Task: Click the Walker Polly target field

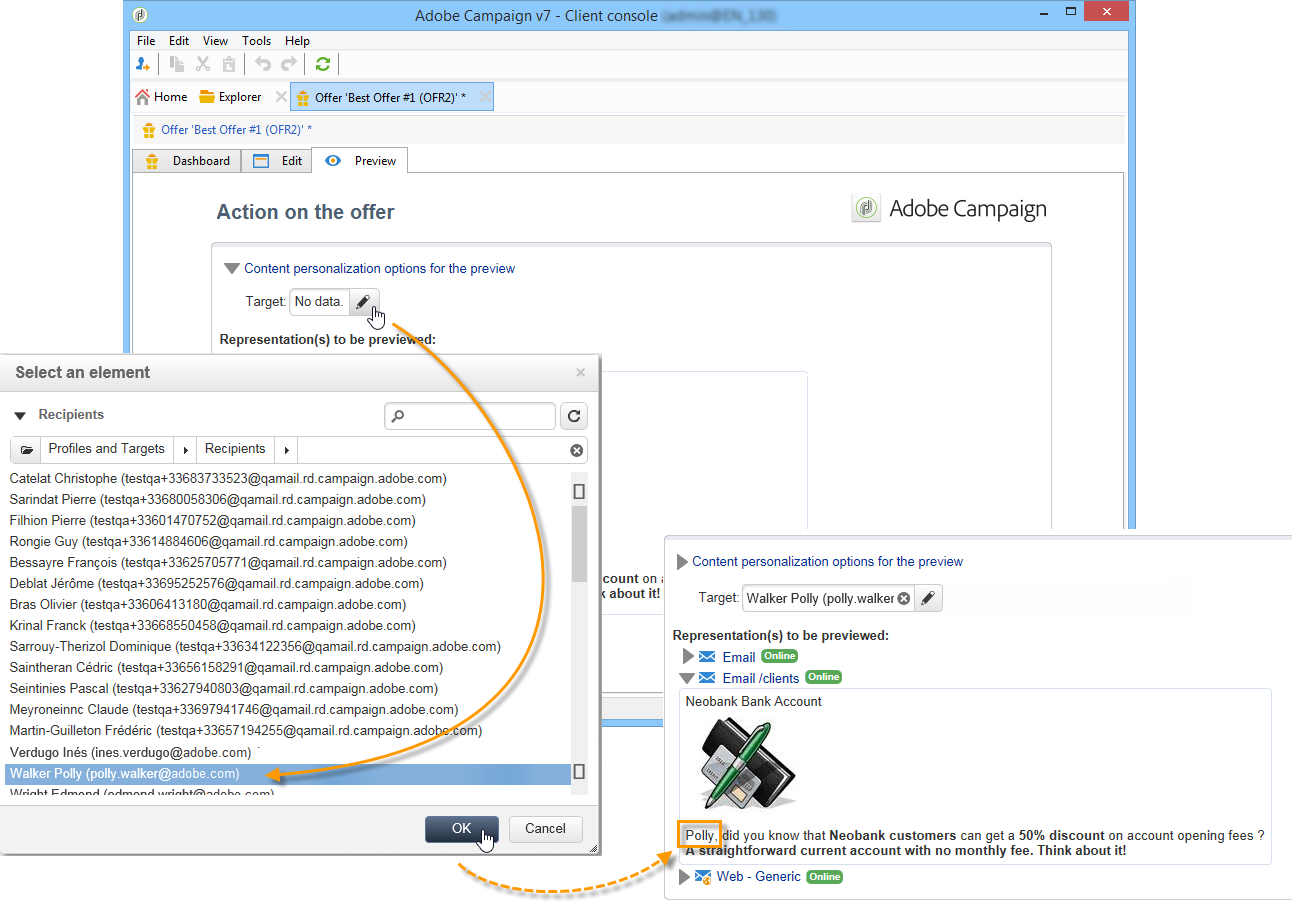Action: [x=828, y=598]
